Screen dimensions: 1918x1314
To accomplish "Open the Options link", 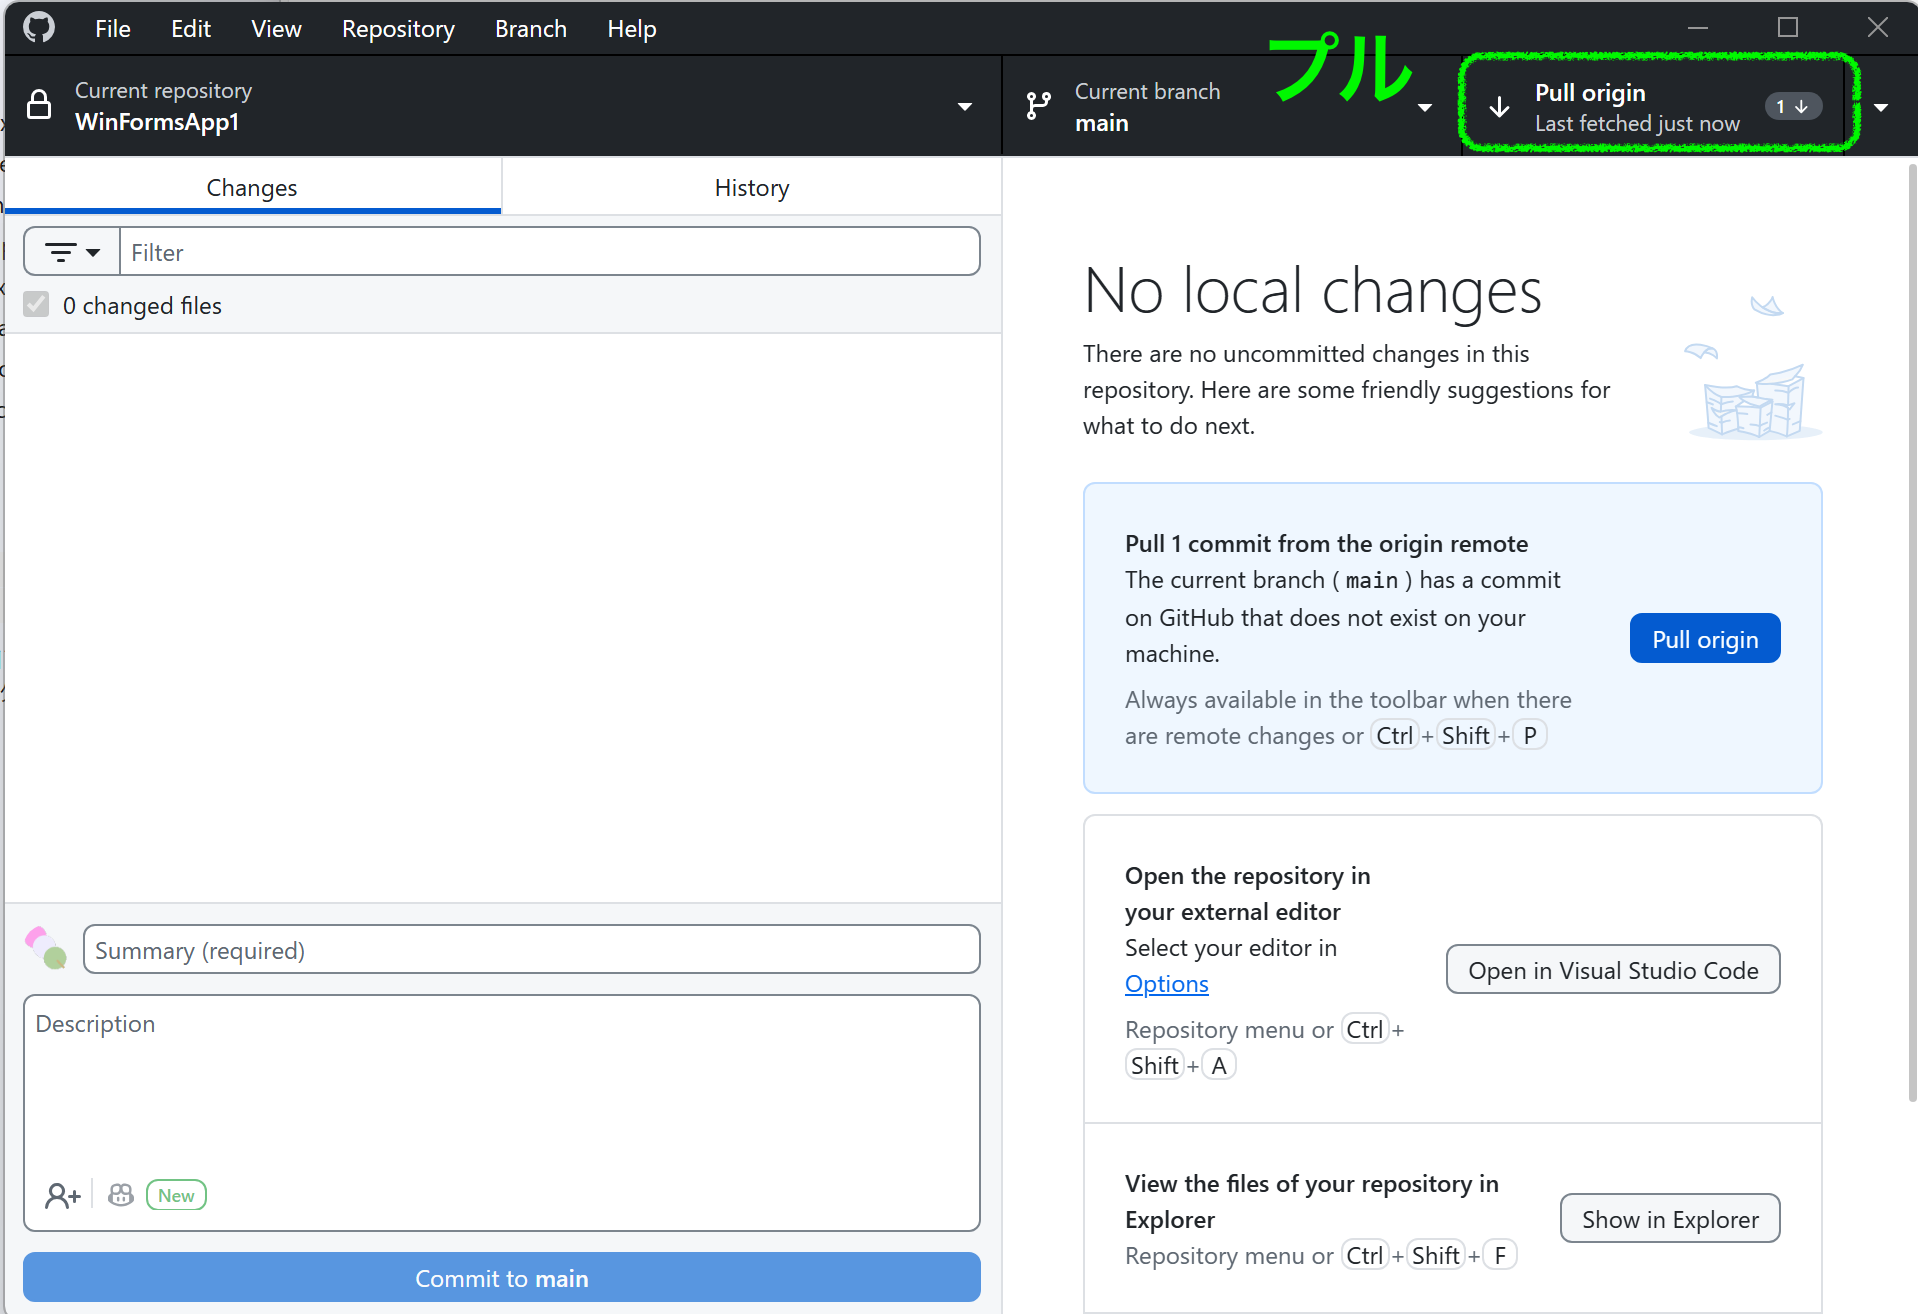I will (x=1166, y=983).
